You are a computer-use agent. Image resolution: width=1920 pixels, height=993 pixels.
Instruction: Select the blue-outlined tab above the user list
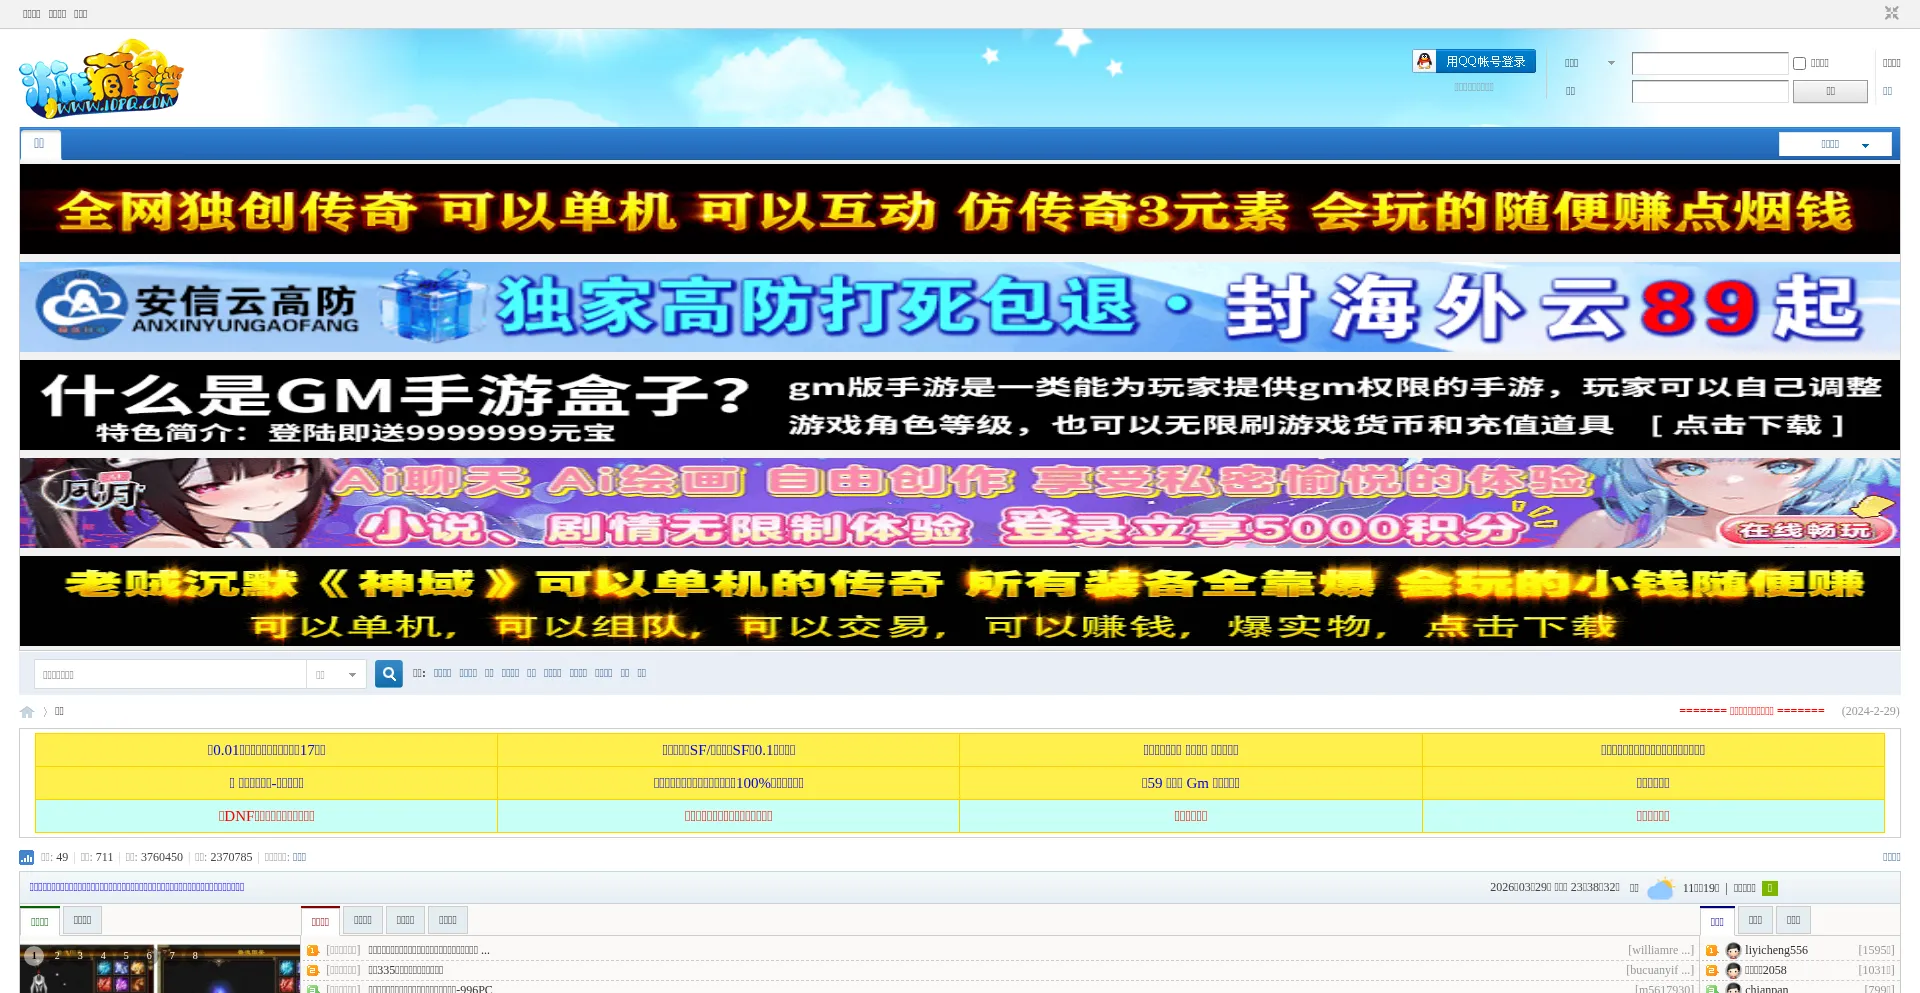(x=1717, y=921)
